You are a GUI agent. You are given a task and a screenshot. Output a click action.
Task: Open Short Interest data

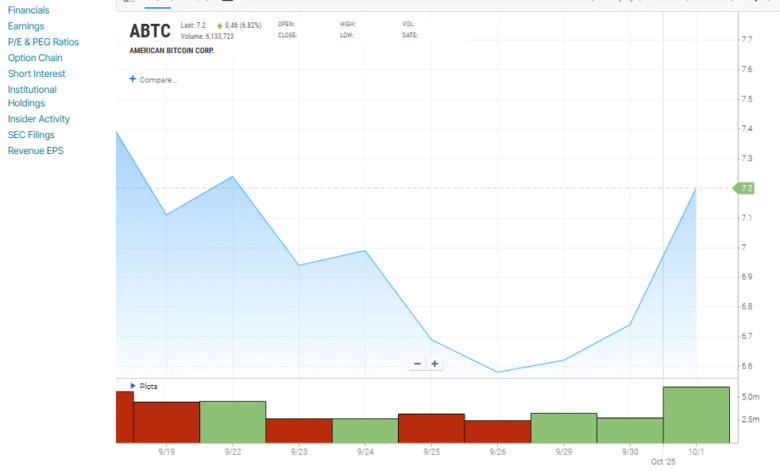pyautogui.click(x=37, y=74)
